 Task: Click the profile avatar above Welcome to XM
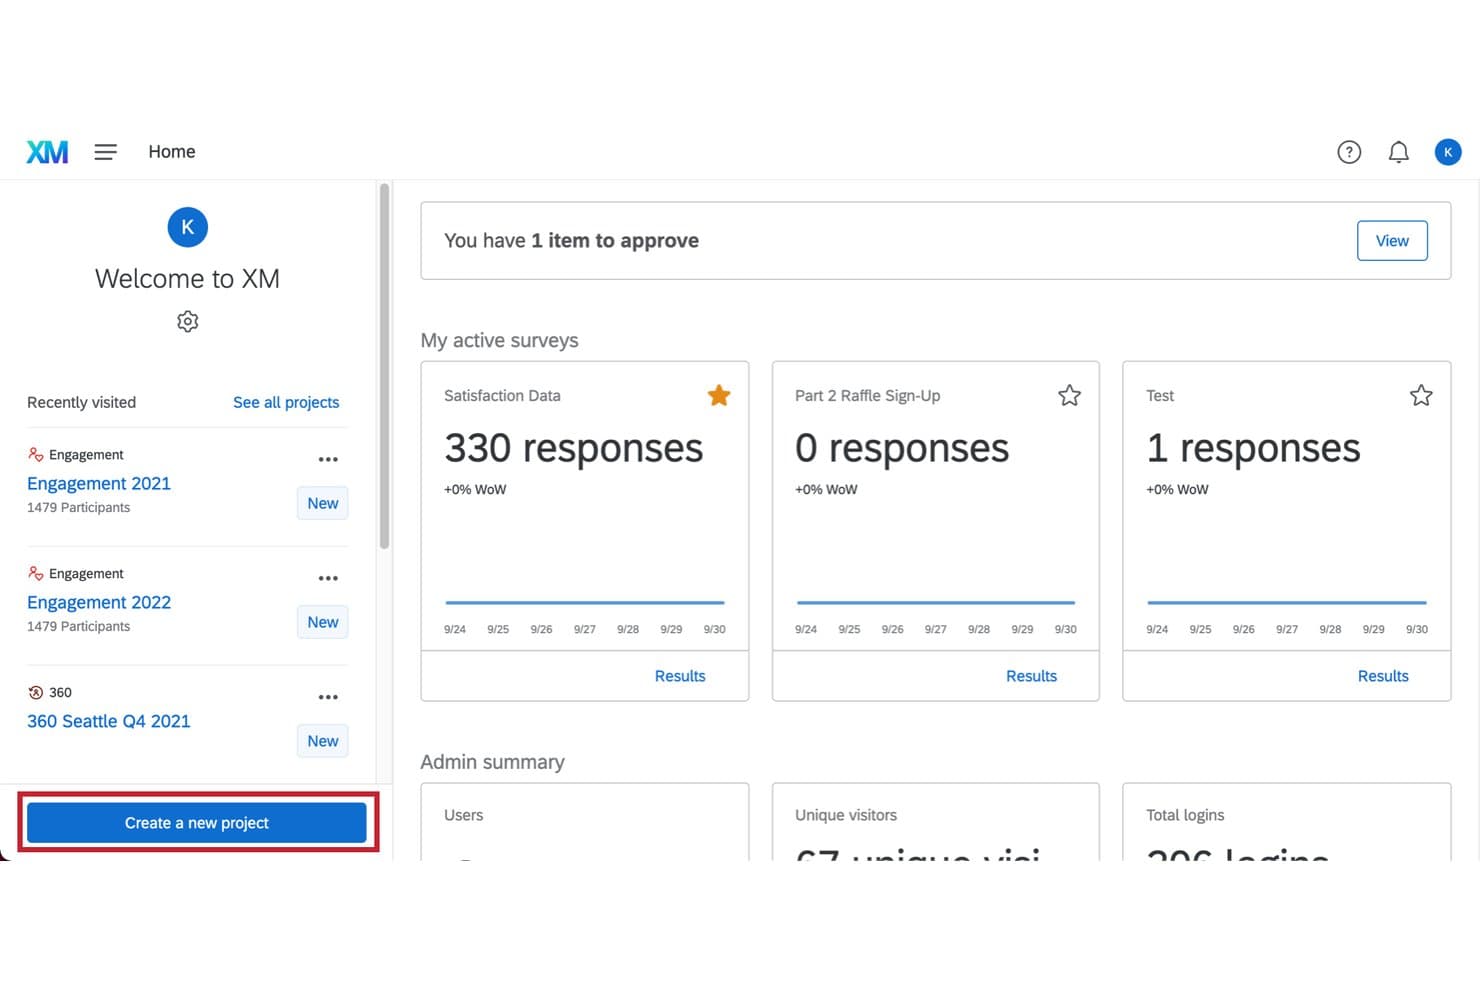pyautogui.click(x=187, y=227)
